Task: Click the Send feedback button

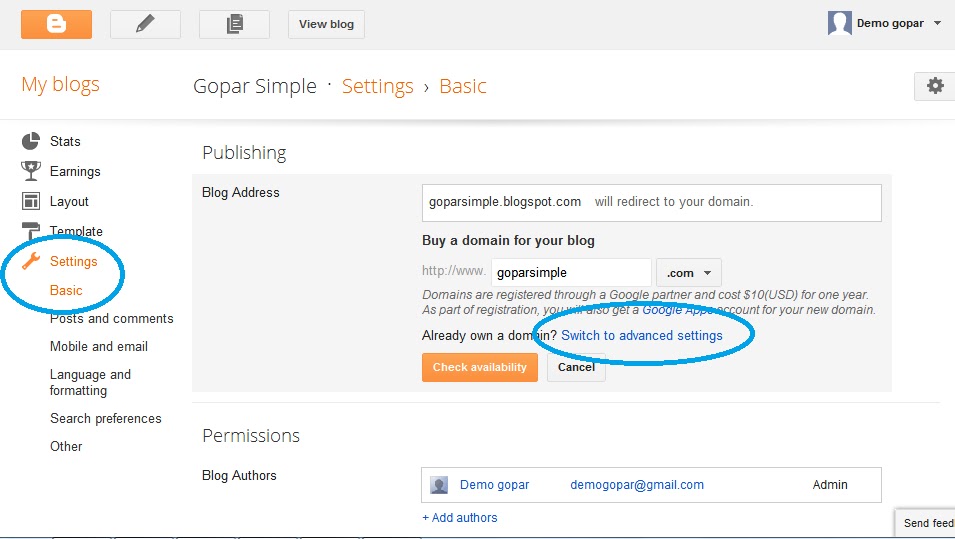Action: pyautogui.click(x=925, y=523)
